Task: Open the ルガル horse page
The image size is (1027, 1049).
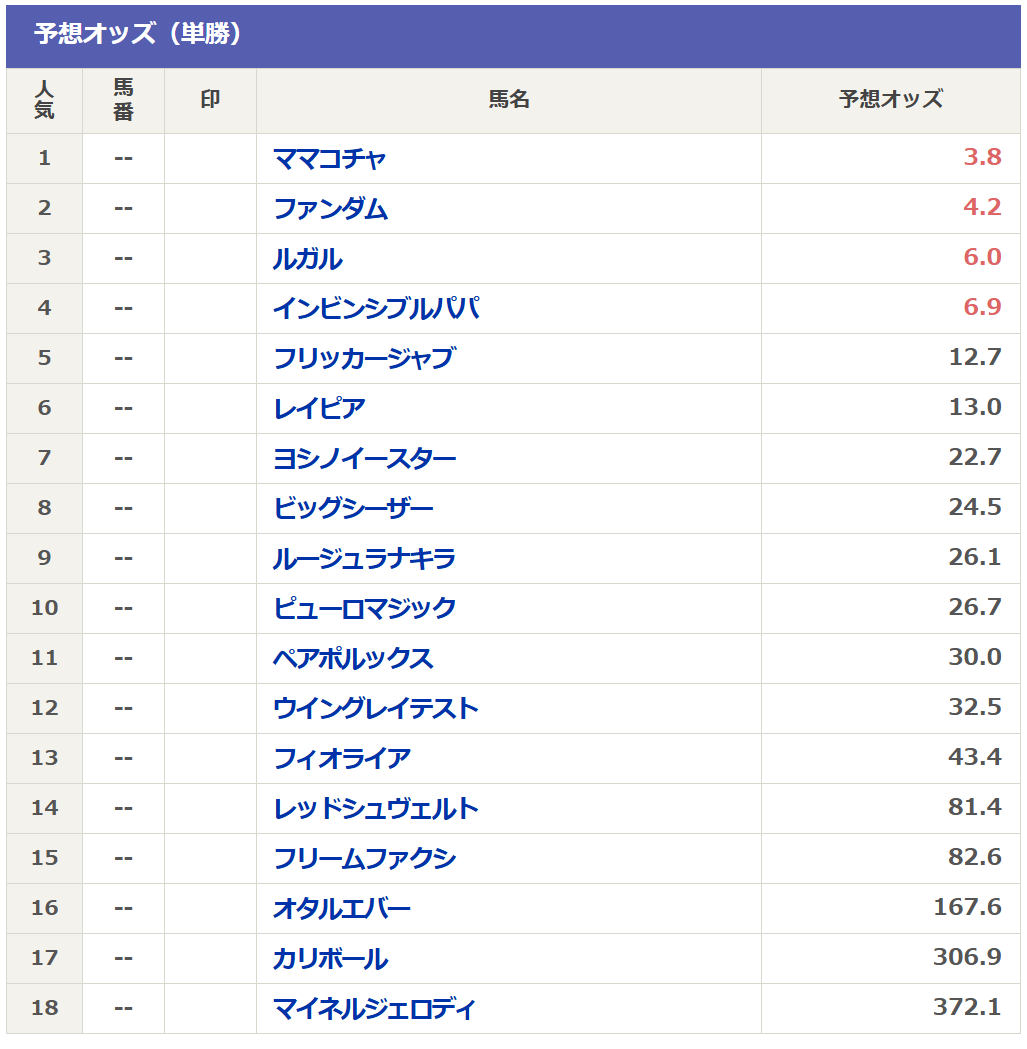Action: tap(307, 259)
